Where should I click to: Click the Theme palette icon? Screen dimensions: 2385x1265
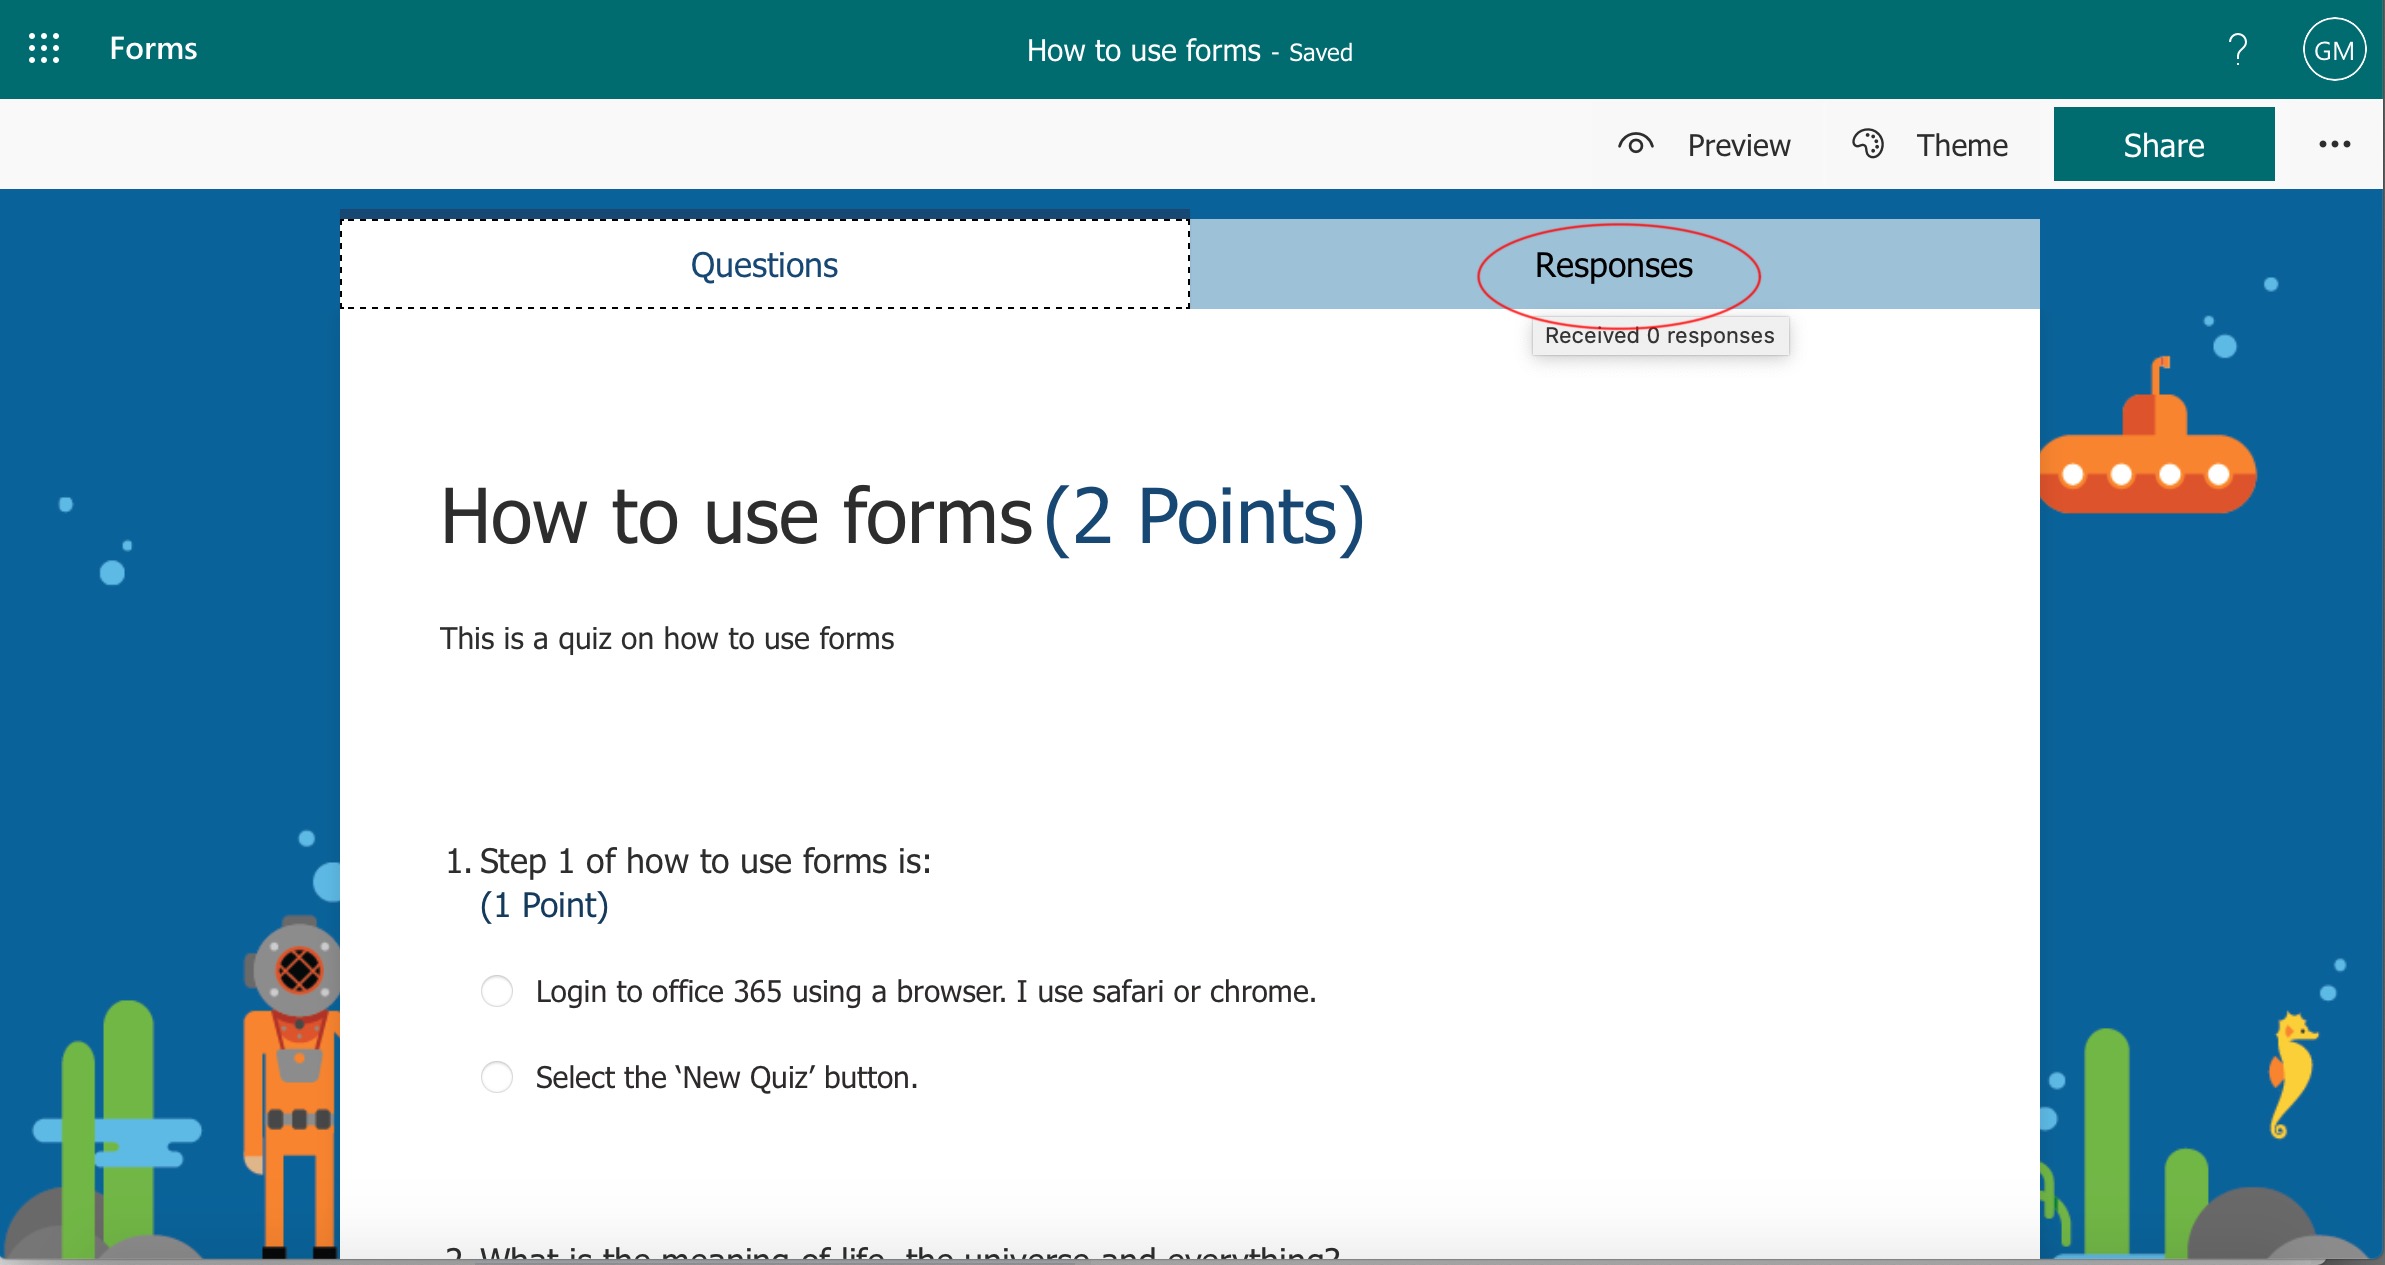[1867, 144]
